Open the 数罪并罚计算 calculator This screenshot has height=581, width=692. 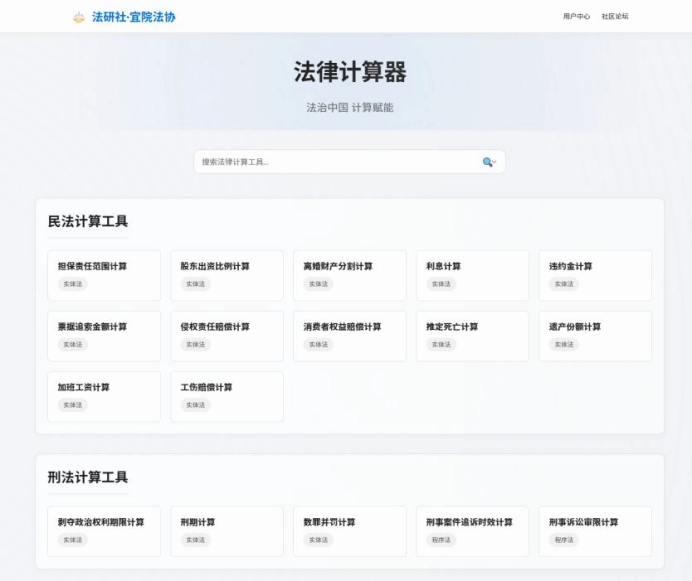coord(349,531)
